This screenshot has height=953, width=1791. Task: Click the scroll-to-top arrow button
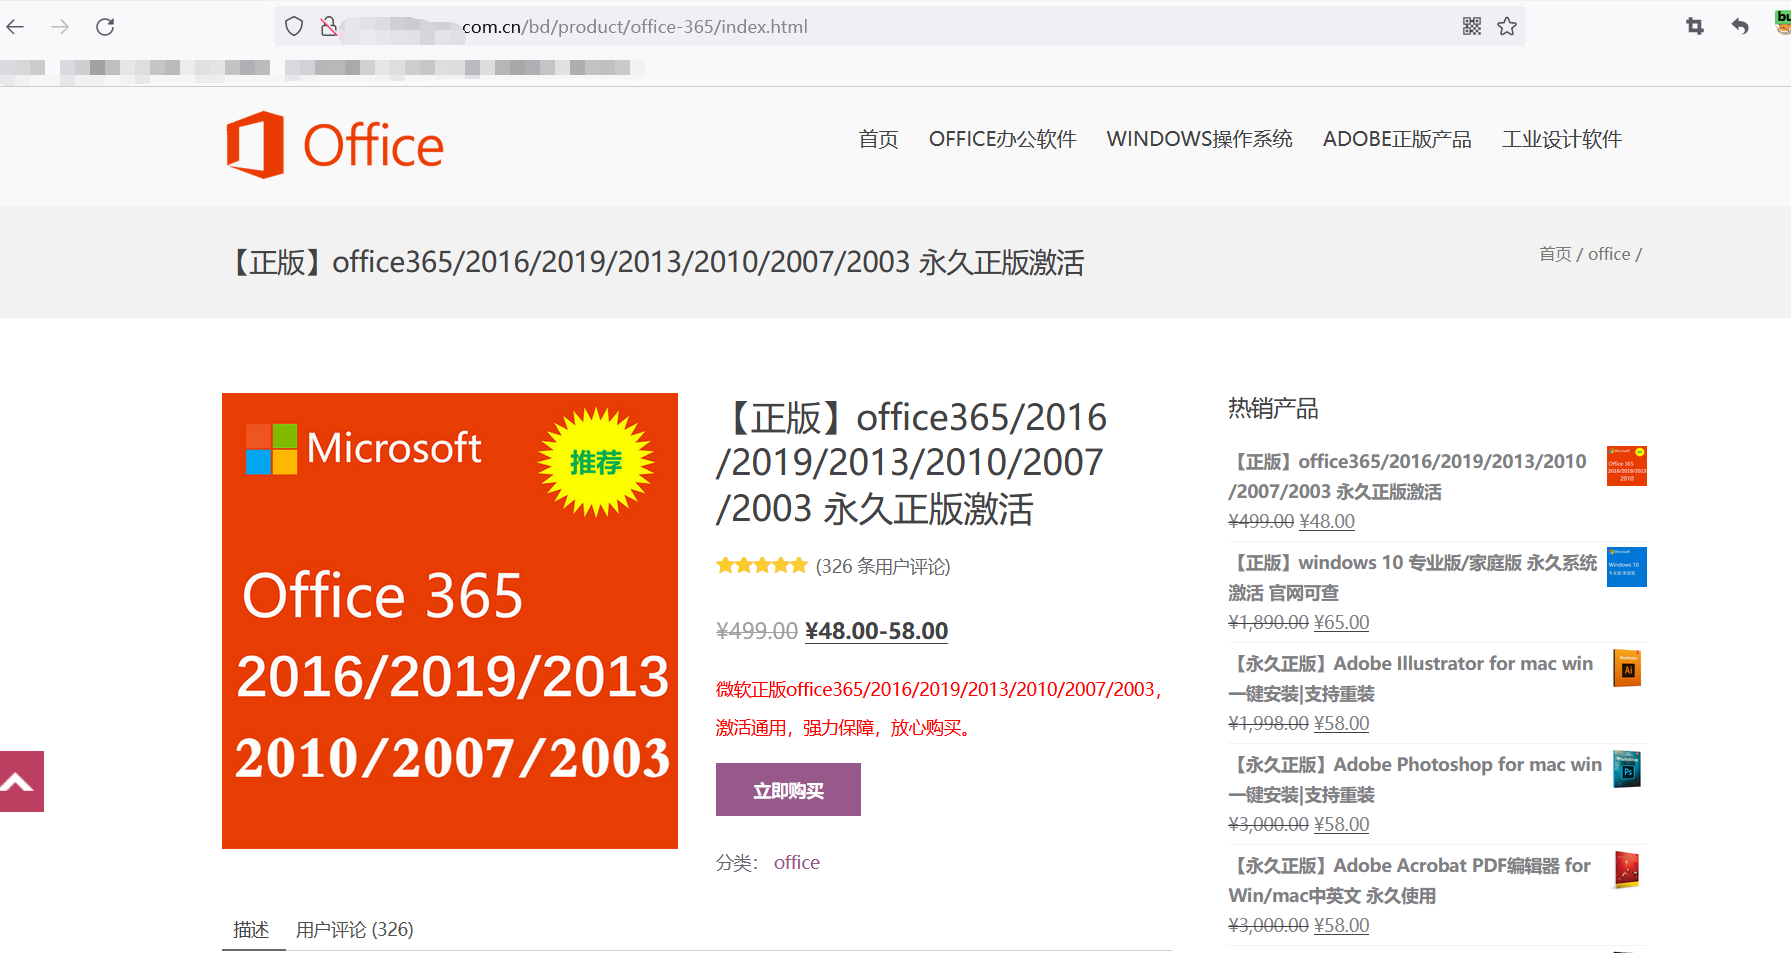tap(22, 781)
